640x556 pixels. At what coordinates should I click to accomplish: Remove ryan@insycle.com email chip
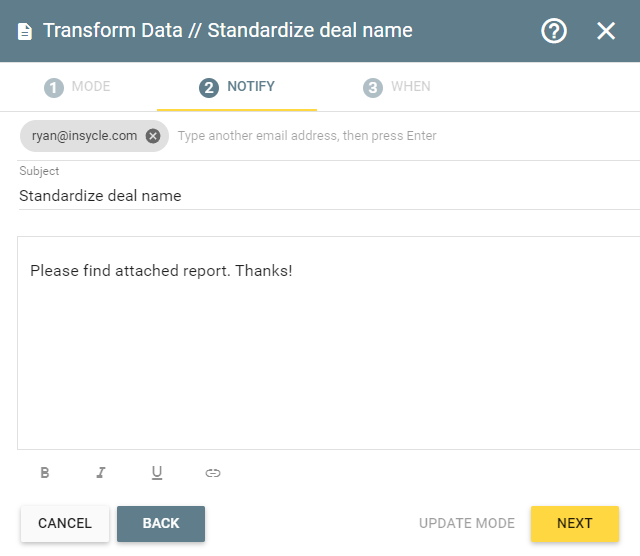click(x=153, y=136)
